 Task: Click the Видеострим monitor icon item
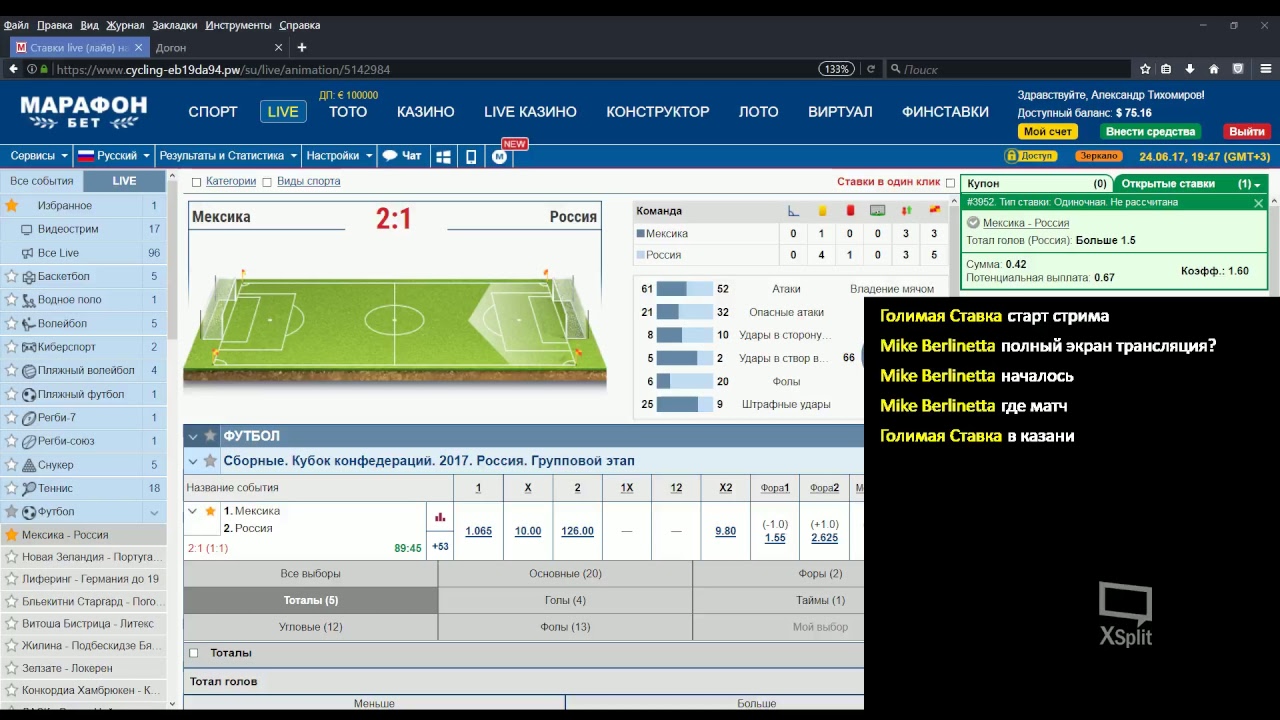pyautogui.click(x=27, y=229)
